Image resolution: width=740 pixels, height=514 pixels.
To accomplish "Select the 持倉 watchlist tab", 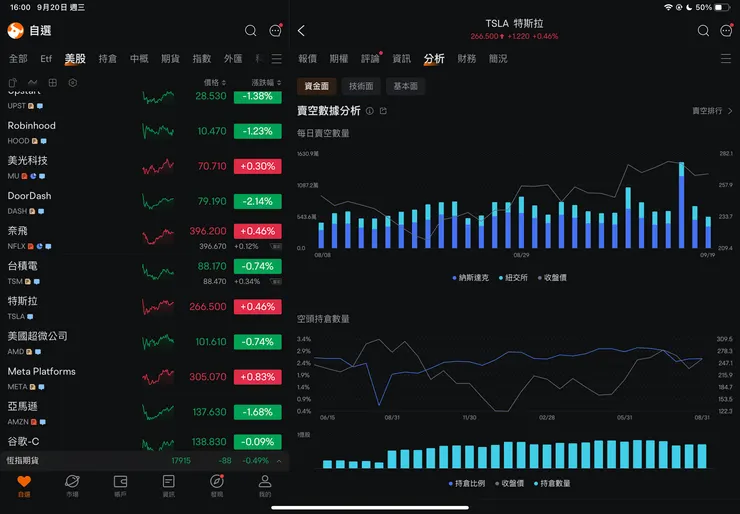I will 108,59.
